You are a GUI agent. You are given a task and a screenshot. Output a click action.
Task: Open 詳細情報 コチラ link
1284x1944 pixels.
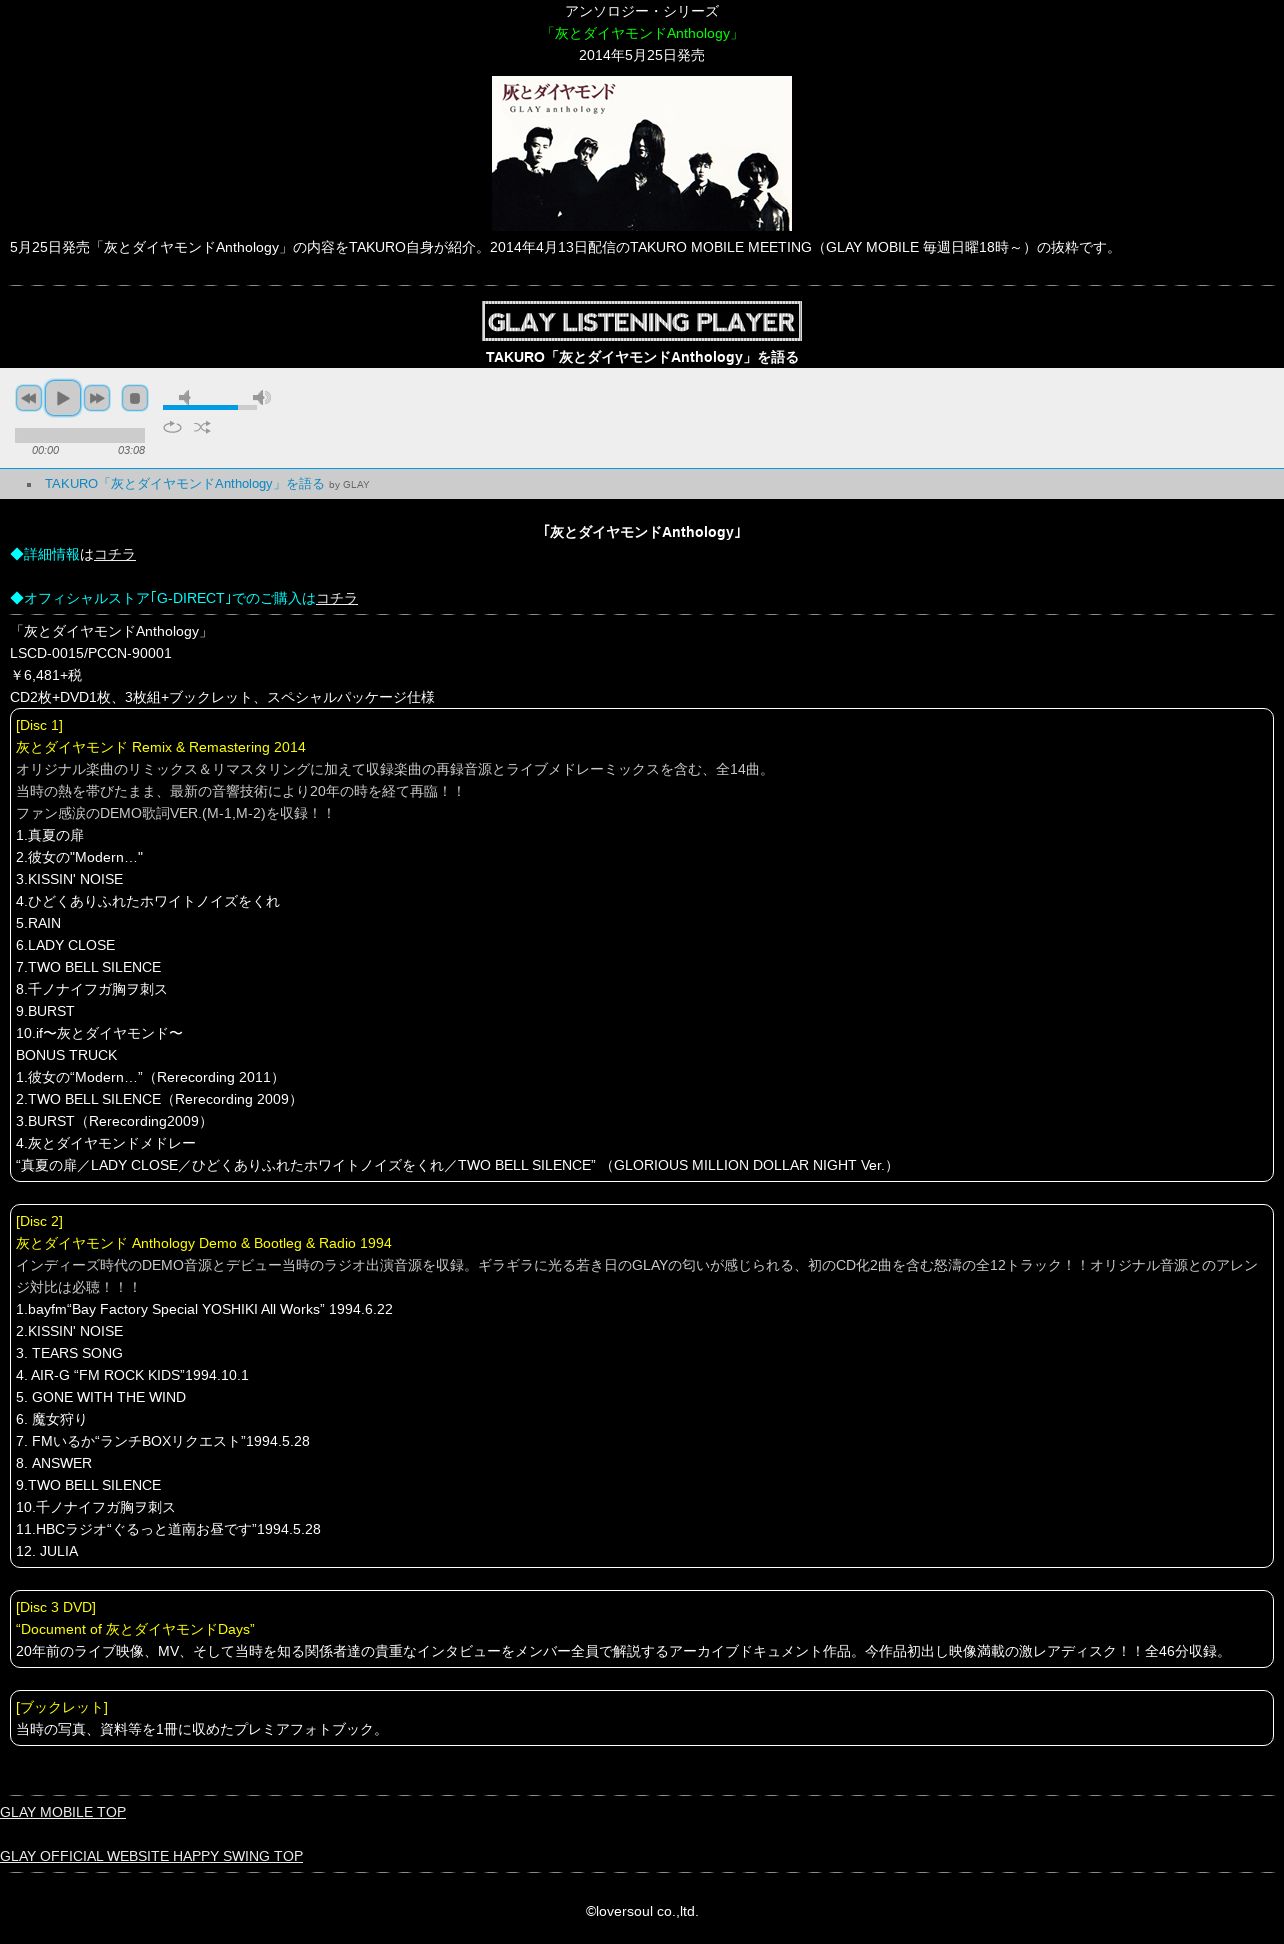coord(115,554)
